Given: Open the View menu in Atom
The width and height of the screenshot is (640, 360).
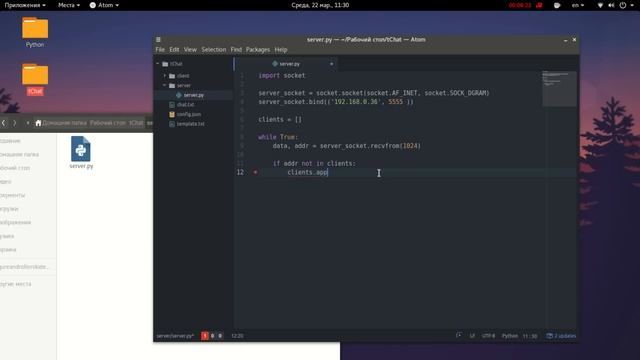Looking at the screenshot, I should pyautogui.click(x=190, y=49).
